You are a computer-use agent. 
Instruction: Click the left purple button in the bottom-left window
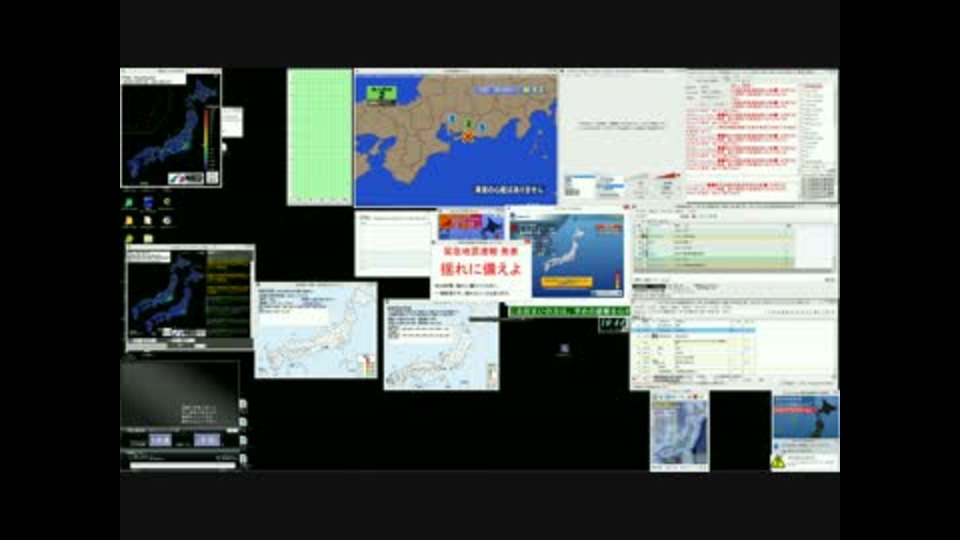160,440
